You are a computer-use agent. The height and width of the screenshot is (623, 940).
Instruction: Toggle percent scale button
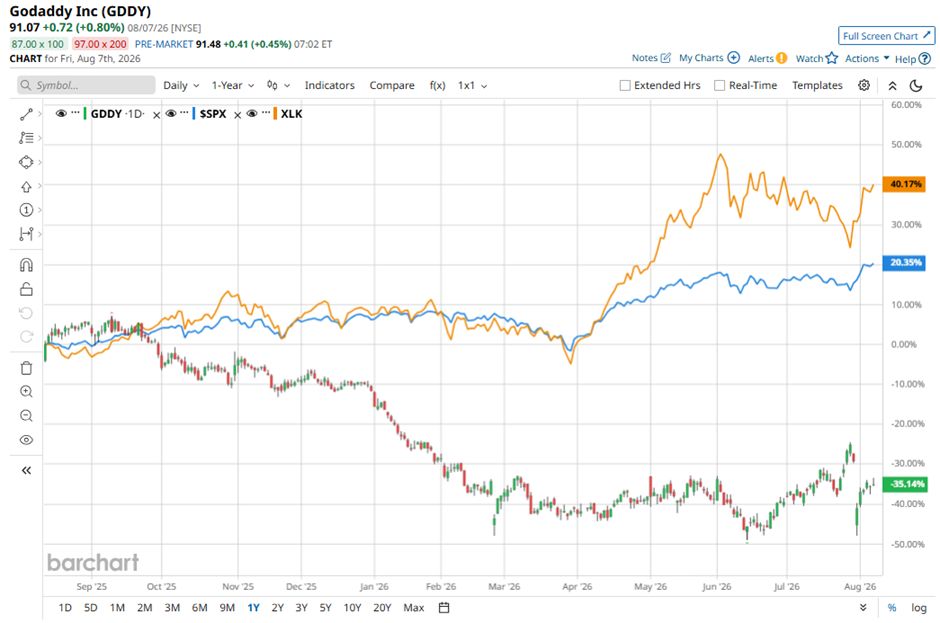tap(892, 607)
